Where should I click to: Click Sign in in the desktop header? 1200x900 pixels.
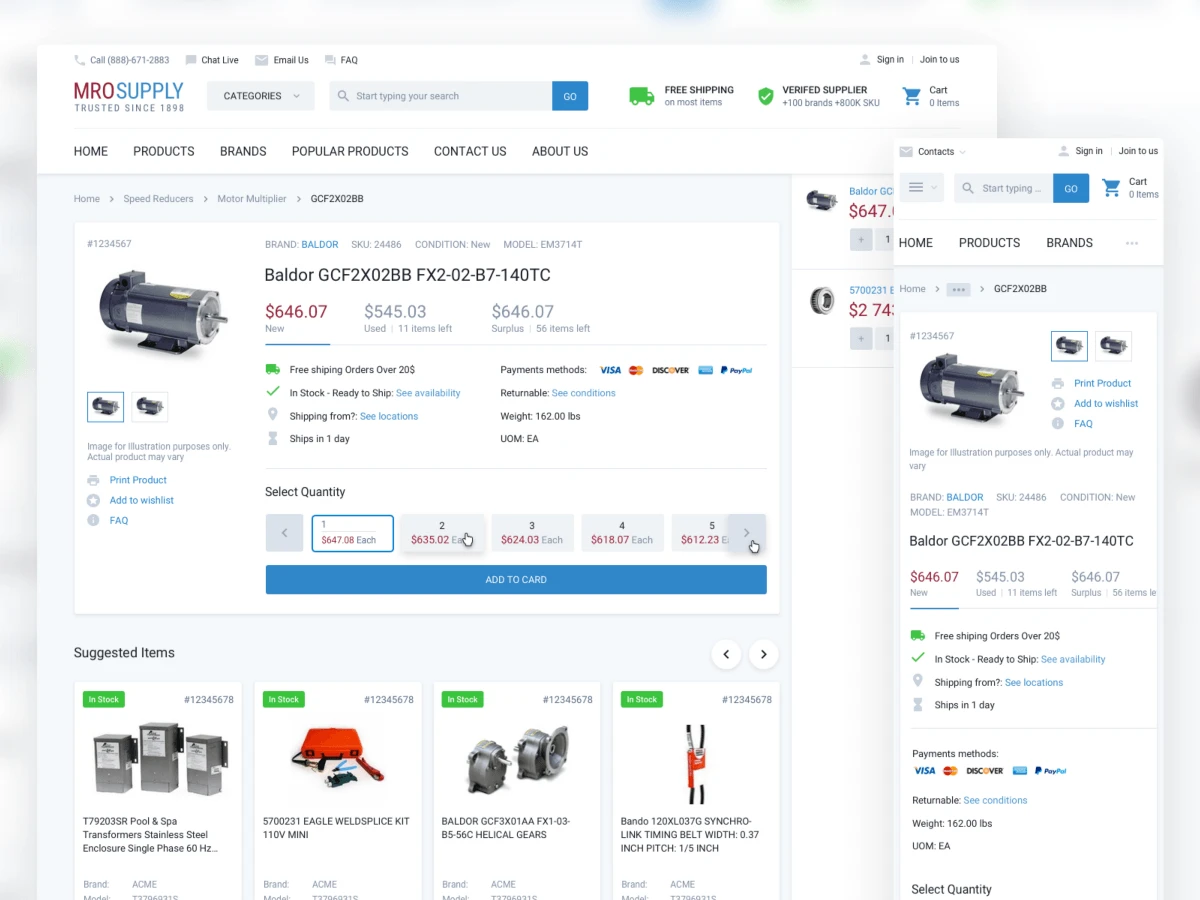pos(890,60)
